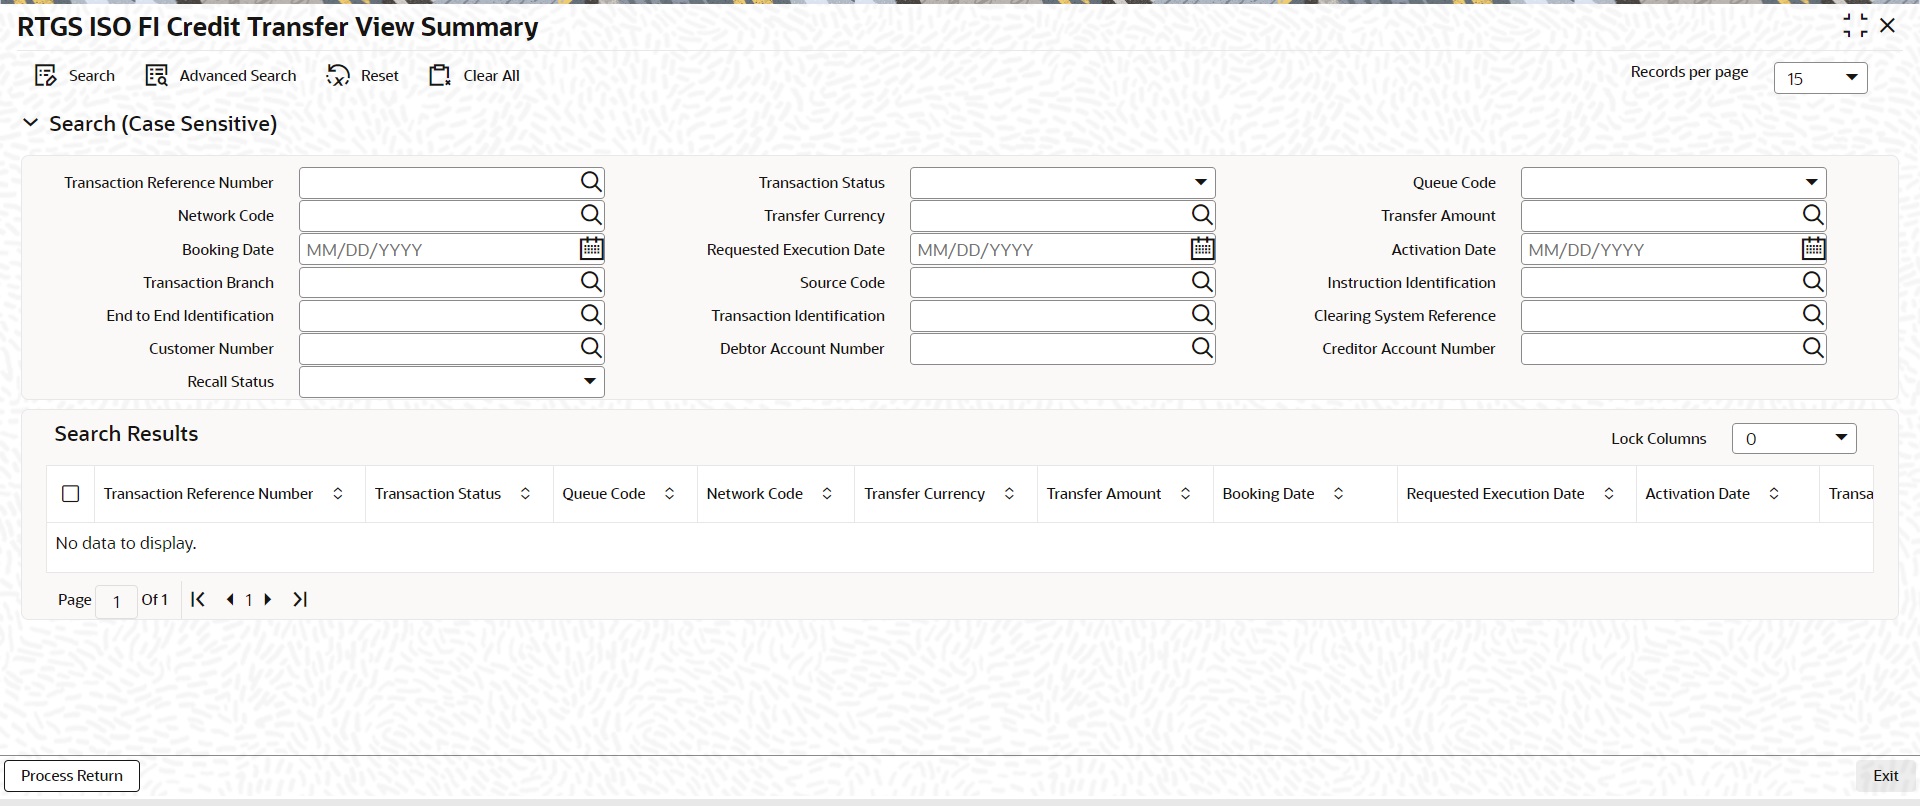Collapse the Search (Case Sensitive) section
1920x806 pixels.
31,123
